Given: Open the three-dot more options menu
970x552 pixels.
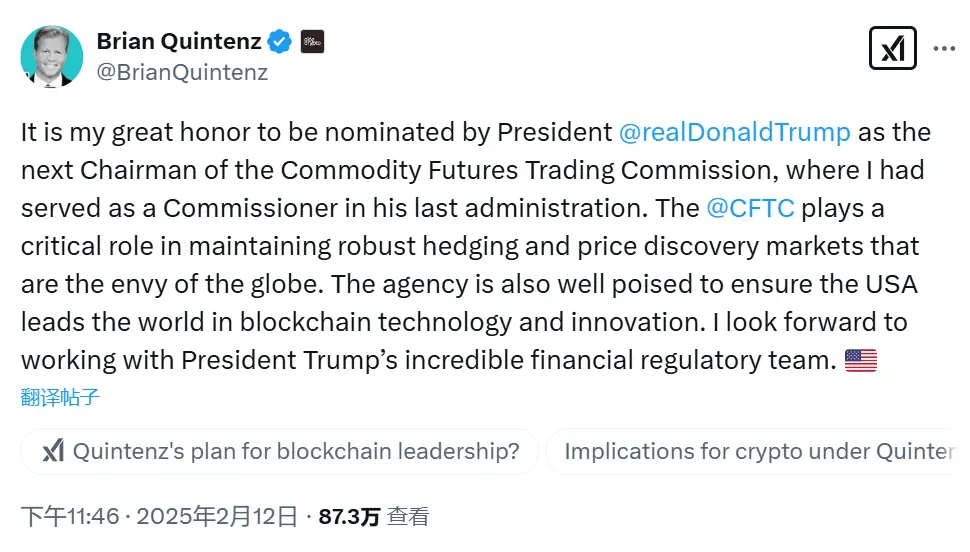Looking at the screenshot, I should click(944, 48).
